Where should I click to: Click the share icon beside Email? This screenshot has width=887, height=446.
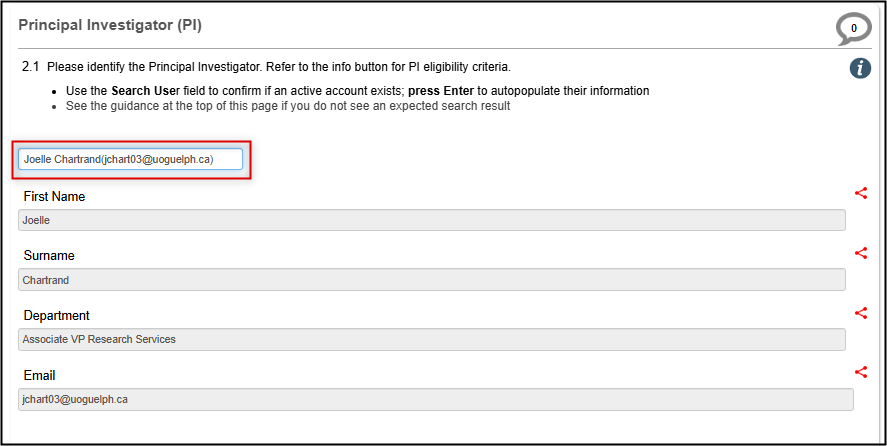click(x=861, y=372)
